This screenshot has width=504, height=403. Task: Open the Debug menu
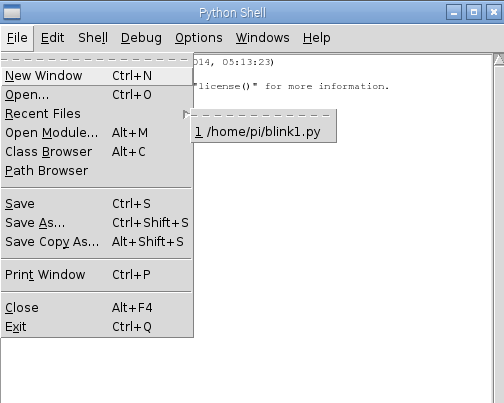click(141, 38)
